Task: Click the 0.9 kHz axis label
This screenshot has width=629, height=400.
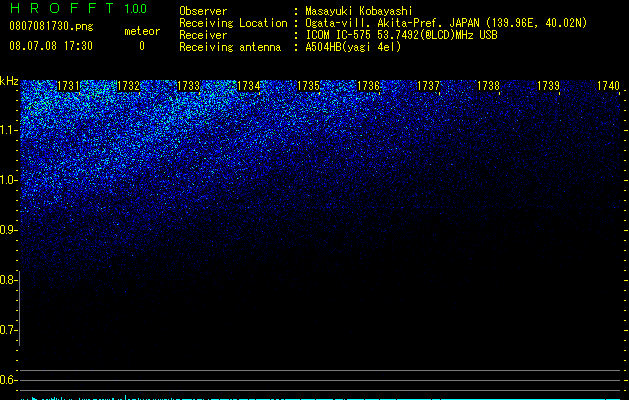Action: (x=8, y=230)
